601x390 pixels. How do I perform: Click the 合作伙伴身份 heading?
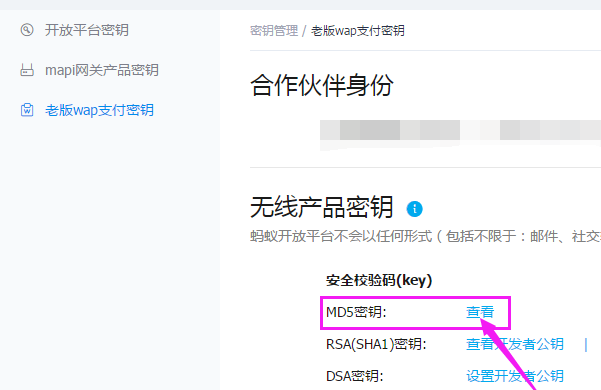(322, 85)
